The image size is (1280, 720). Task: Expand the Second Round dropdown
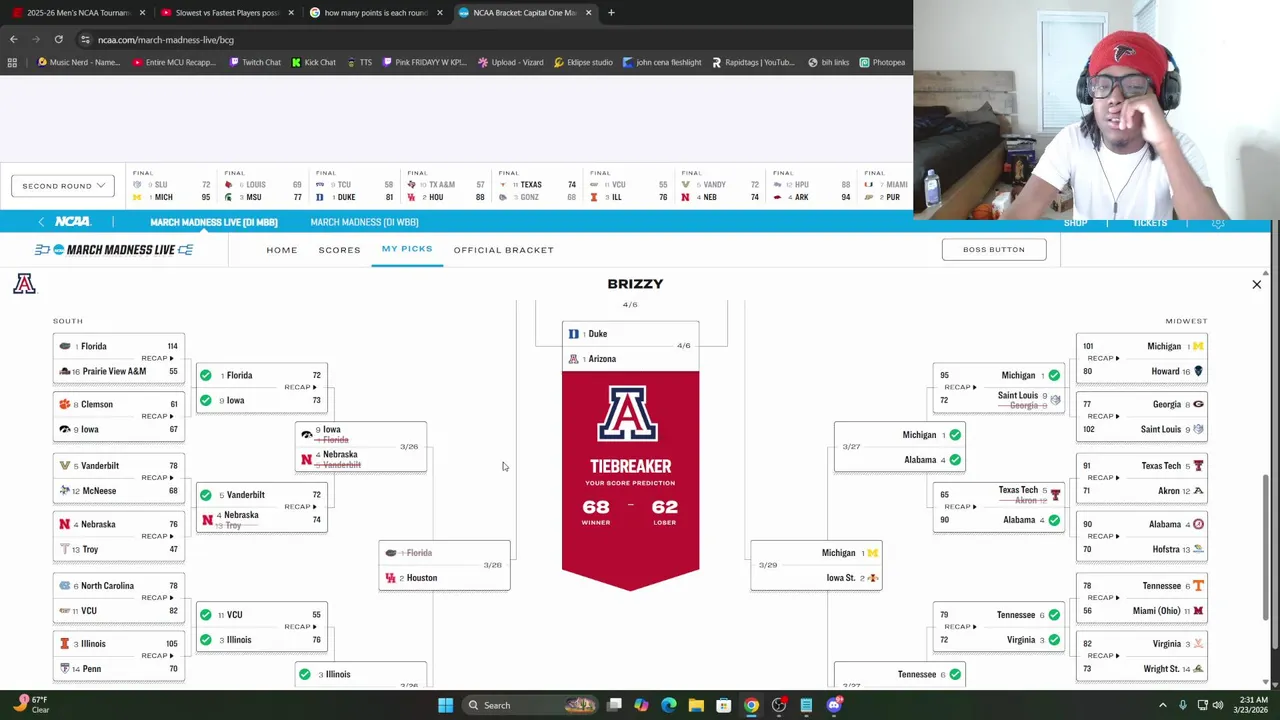(x=62, y=185)
